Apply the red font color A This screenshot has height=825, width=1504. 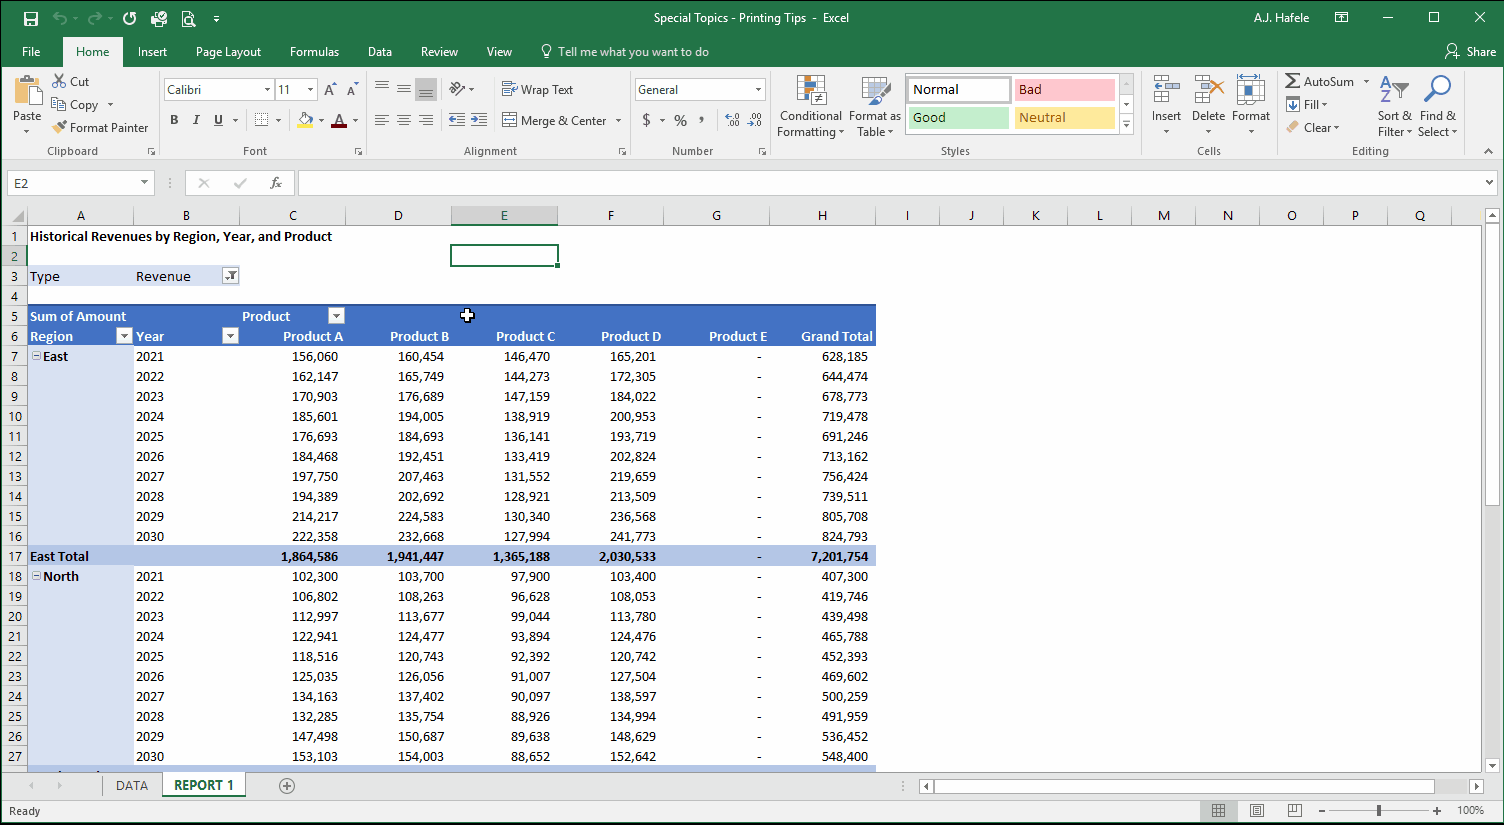339,120
